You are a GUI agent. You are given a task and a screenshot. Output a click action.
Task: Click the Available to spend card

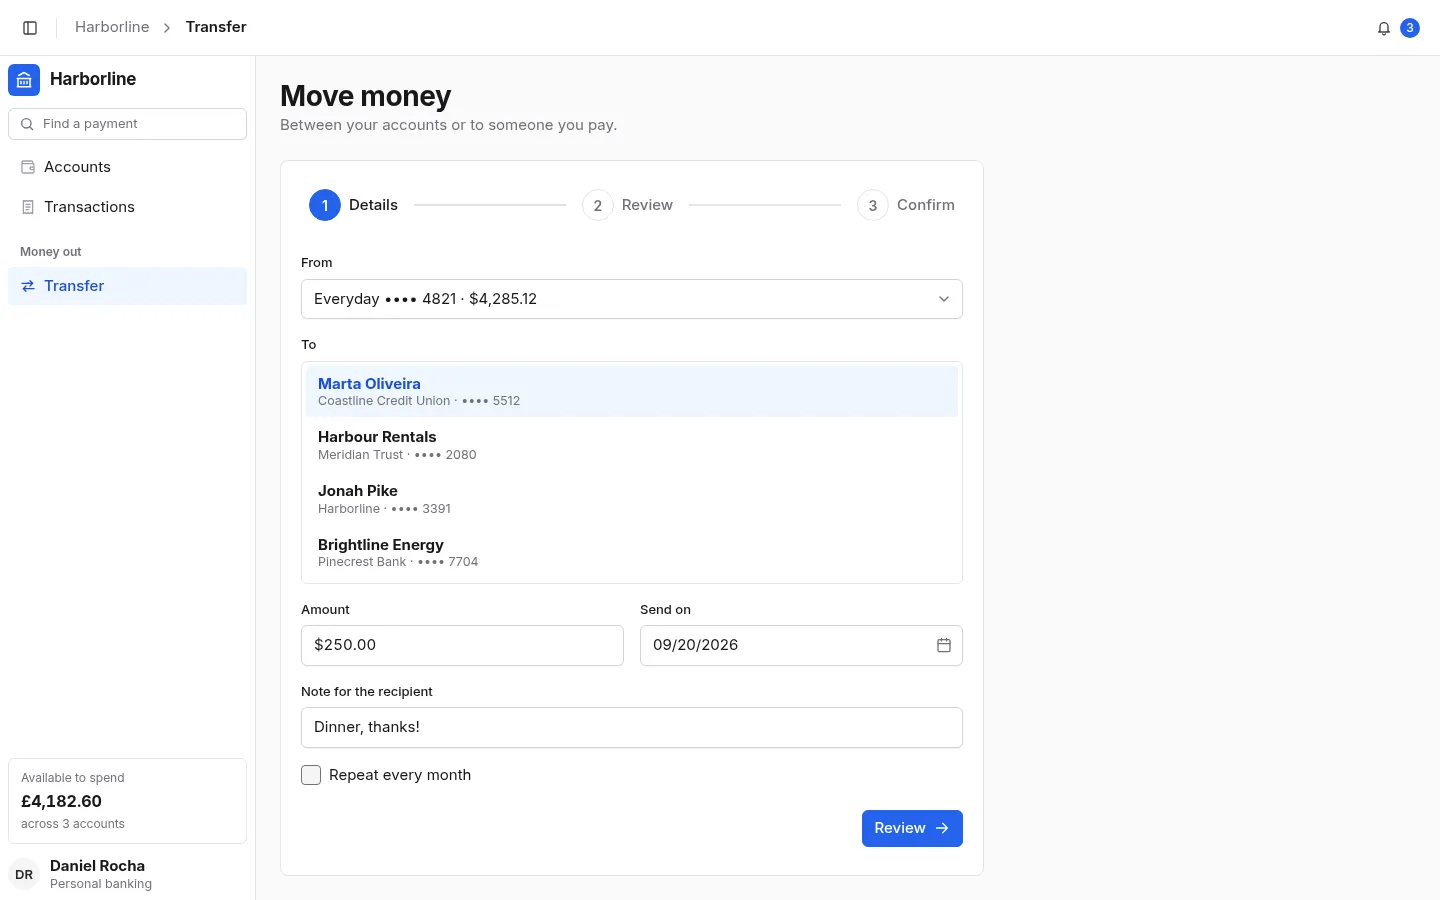(128, 801)
